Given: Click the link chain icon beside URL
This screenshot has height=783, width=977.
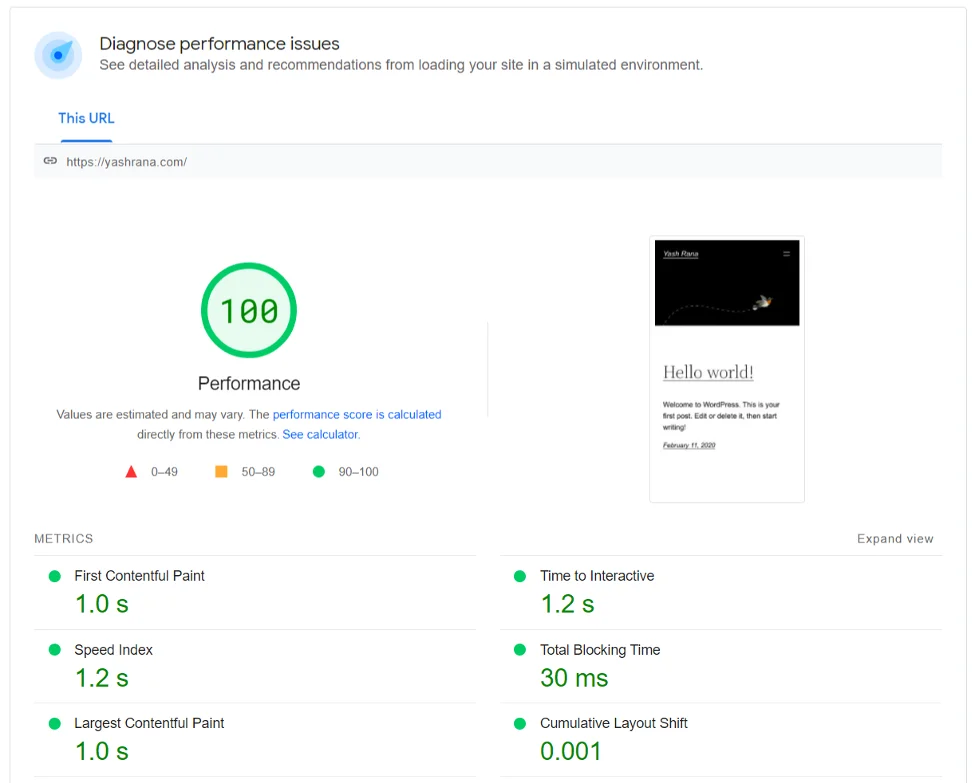Looking at the screenshot, I should click(x=50, y=161).
